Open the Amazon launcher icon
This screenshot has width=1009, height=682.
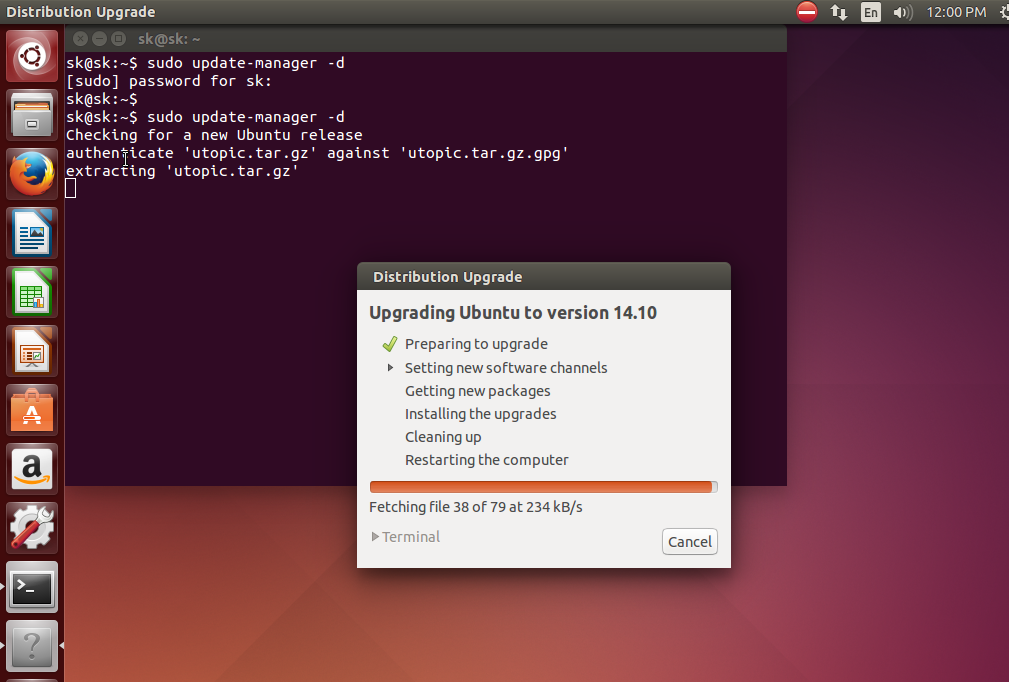pos(32,470)
